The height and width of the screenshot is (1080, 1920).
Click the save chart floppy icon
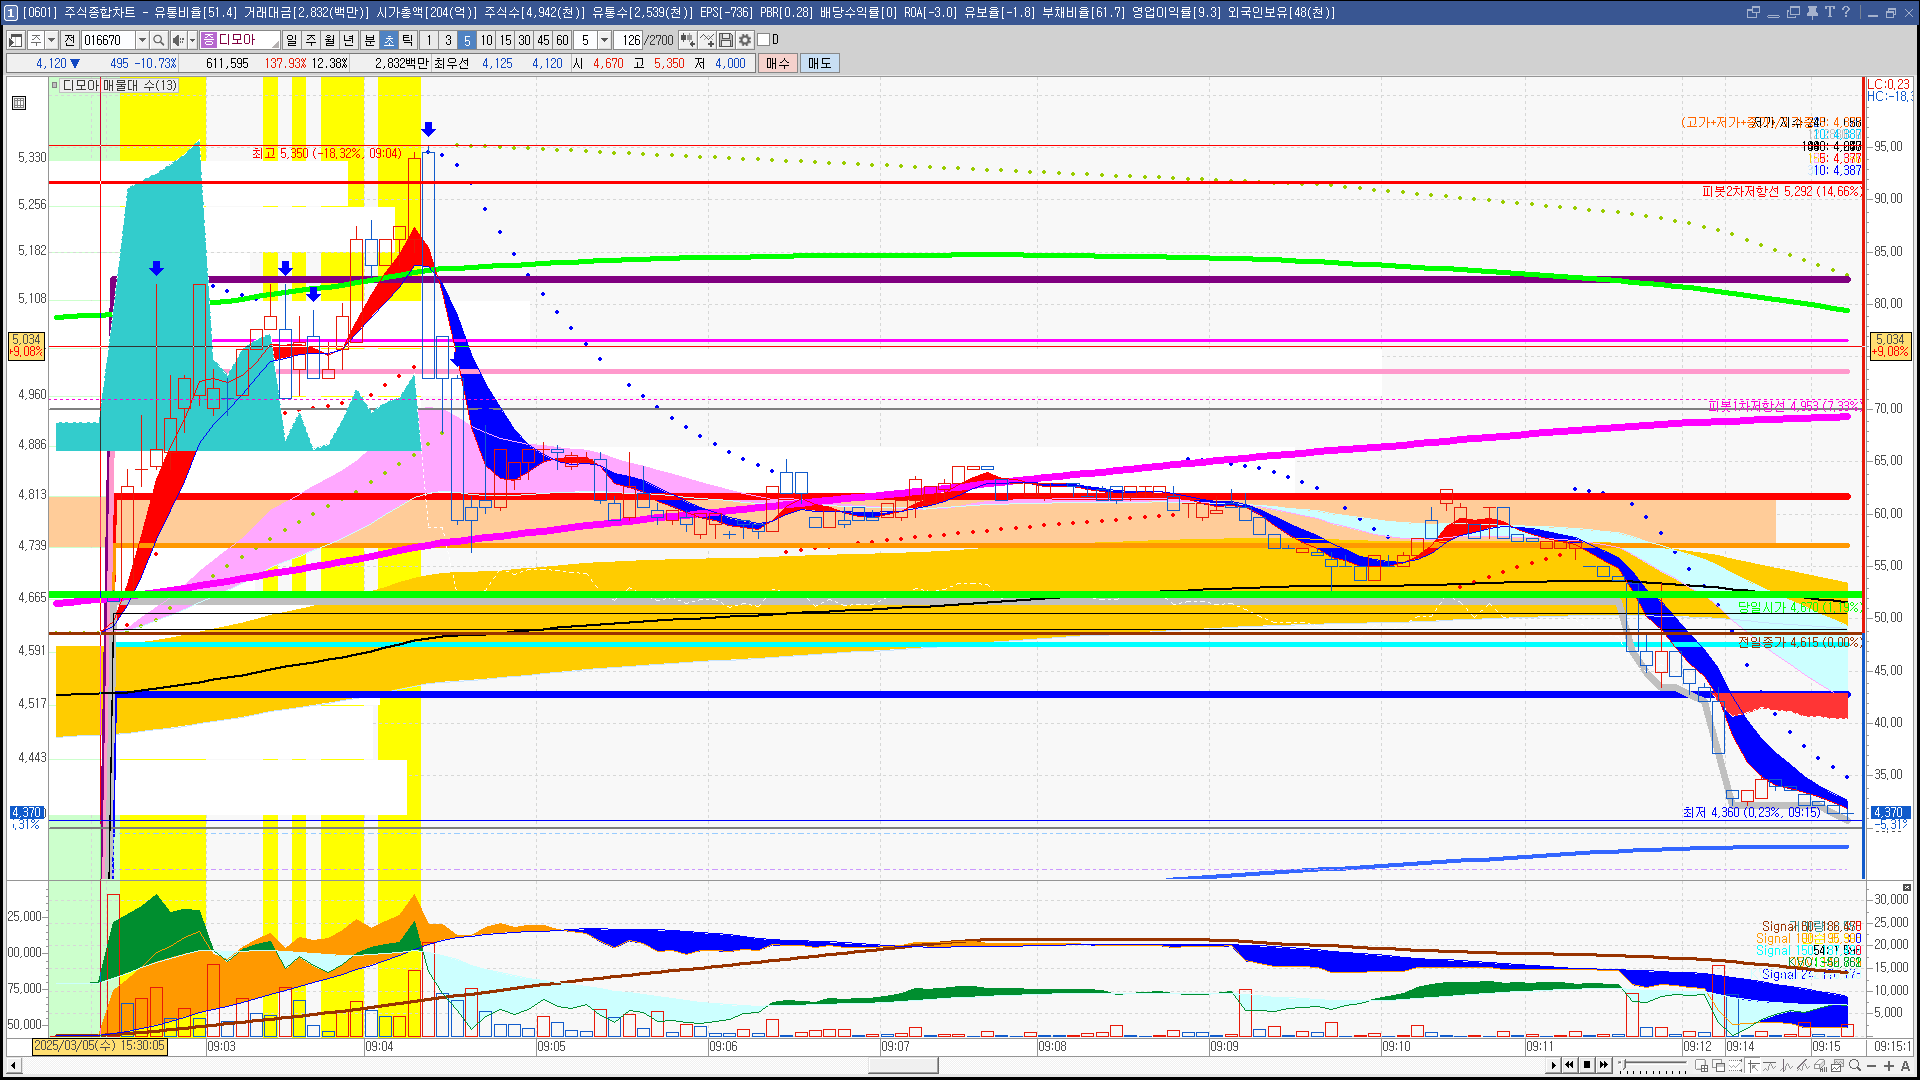(726, 40)
